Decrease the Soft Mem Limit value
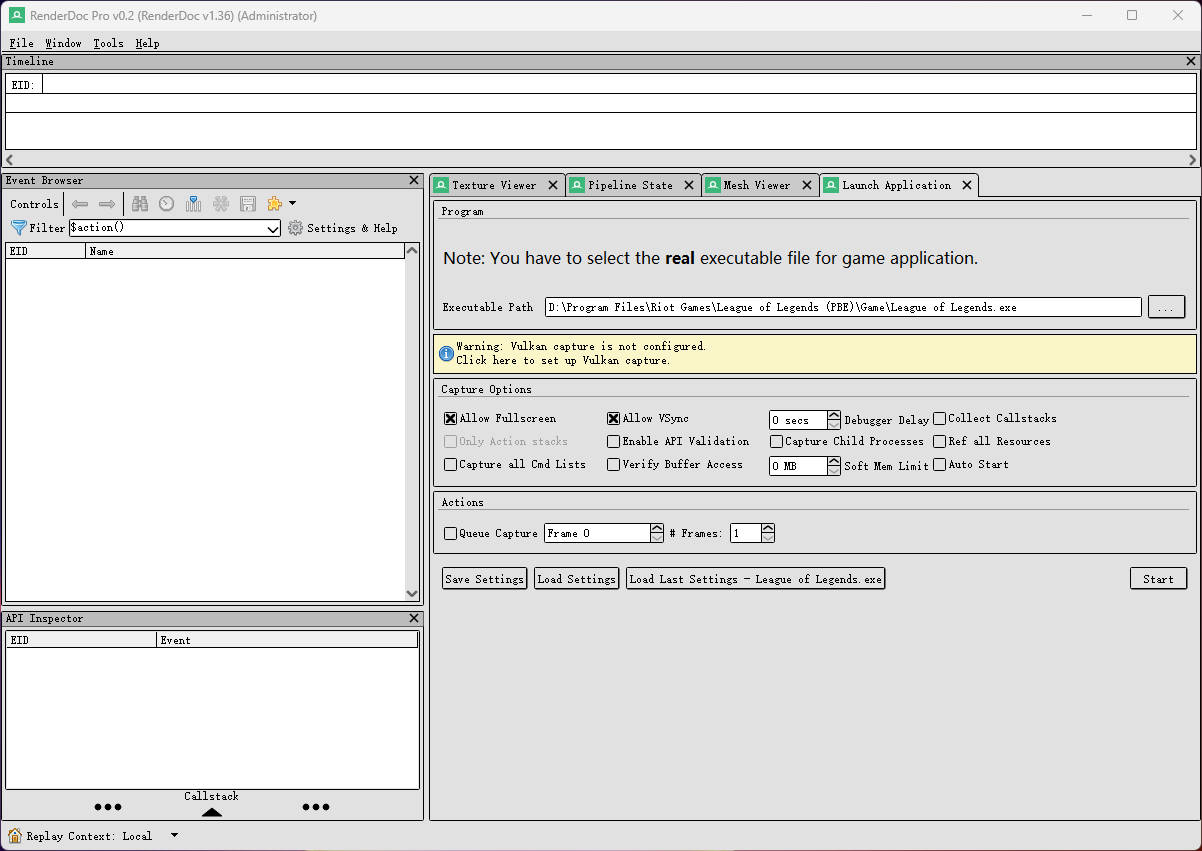Screen dimensions: 1202x851 [x=834, y=471]
